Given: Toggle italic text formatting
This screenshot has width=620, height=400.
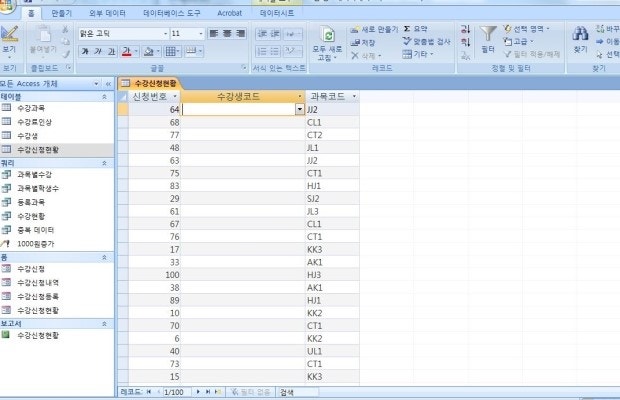Looking at the screenshot, I should [x=96, y=51].
